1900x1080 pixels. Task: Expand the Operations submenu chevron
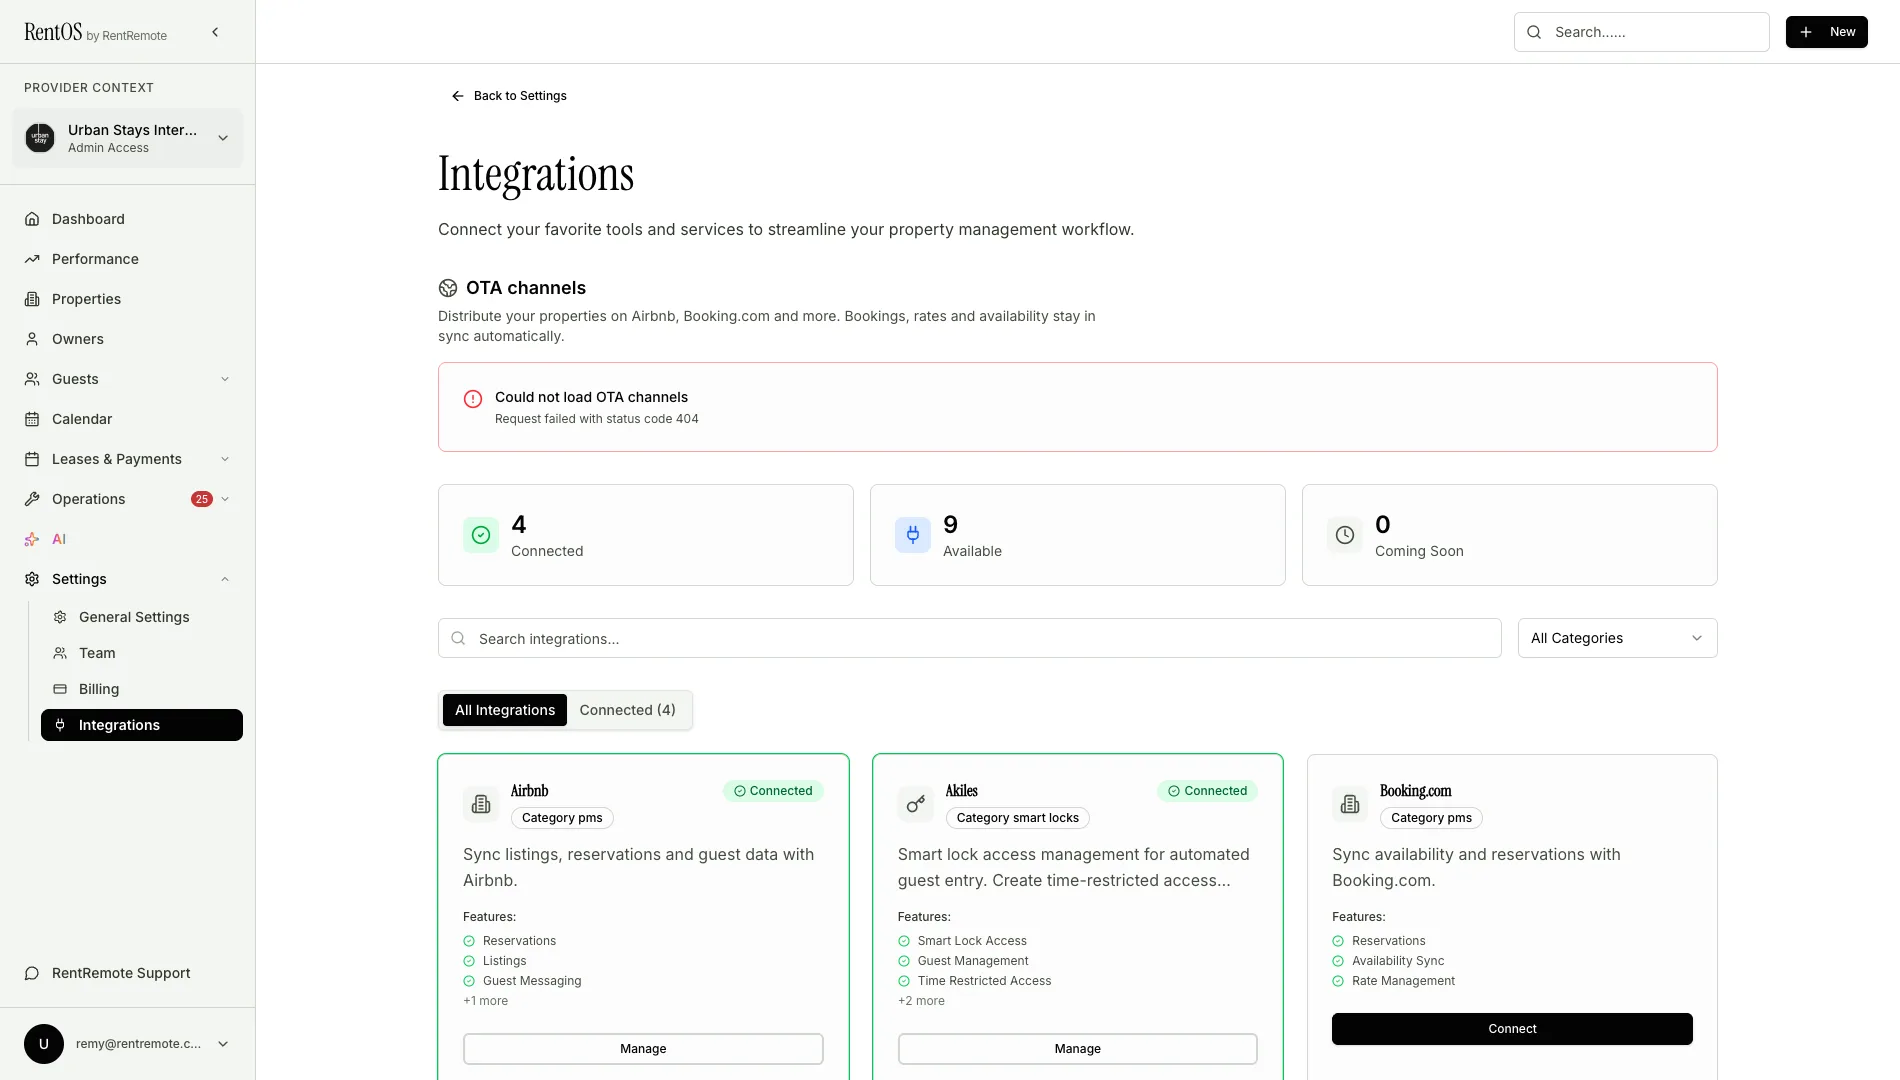click(225, 499)
